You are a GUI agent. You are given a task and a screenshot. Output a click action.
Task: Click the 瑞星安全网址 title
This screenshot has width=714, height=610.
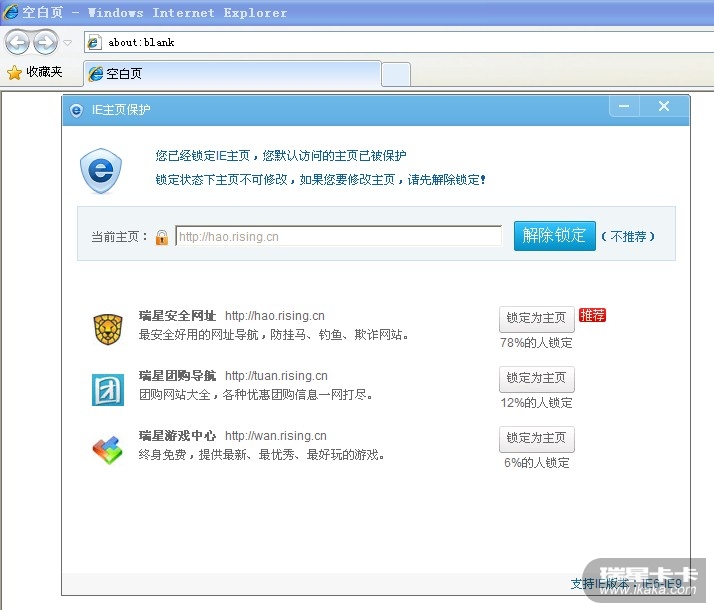click(x=177, y=315)
